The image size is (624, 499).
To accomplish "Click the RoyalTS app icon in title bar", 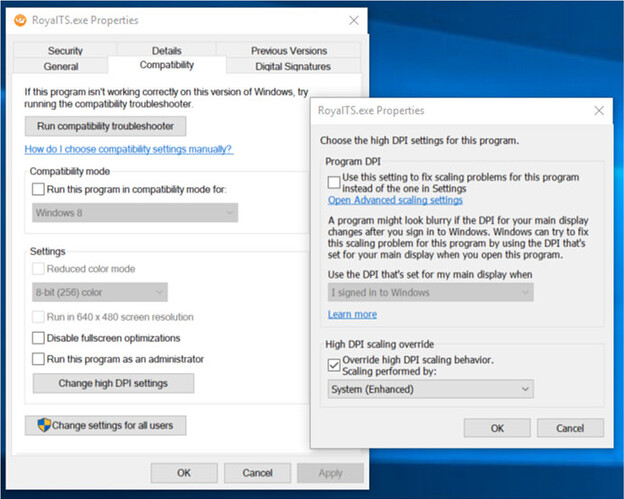I will click(19, 20).
